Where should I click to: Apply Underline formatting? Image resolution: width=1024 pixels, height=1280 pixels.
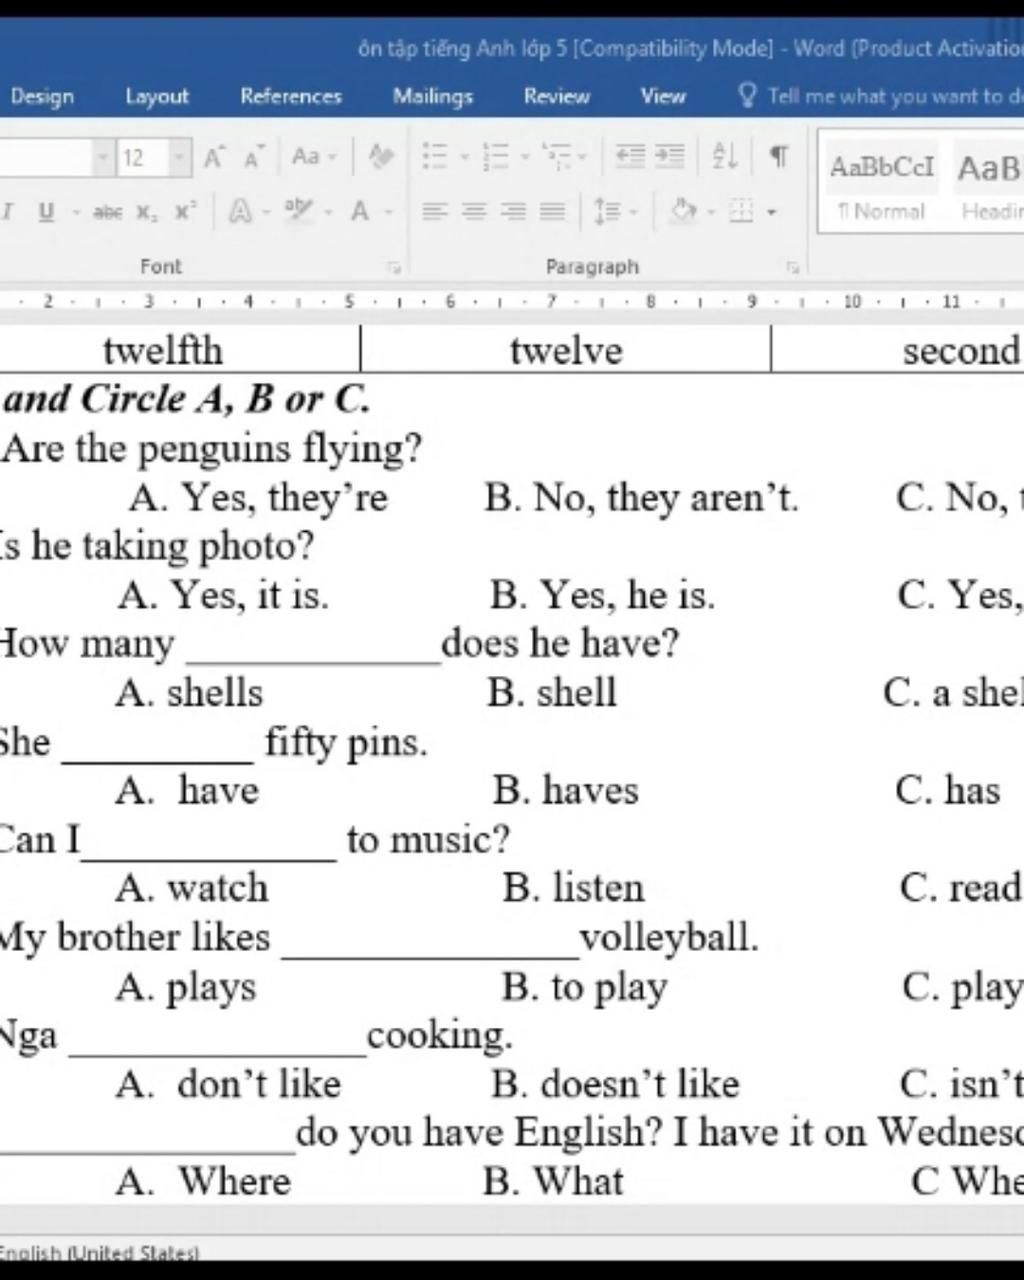45,211
